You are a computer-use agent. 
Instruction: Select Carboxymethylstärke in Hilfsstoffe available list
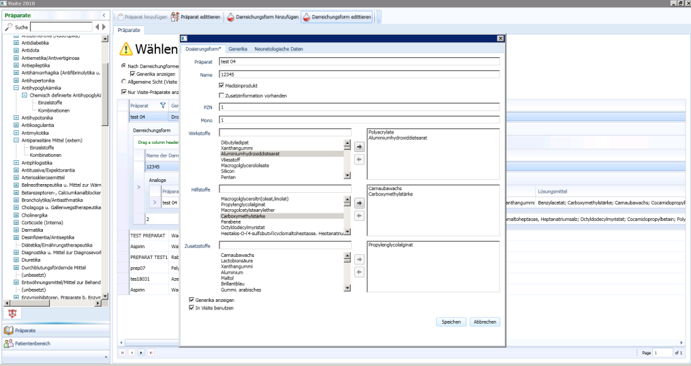point(281,216)
